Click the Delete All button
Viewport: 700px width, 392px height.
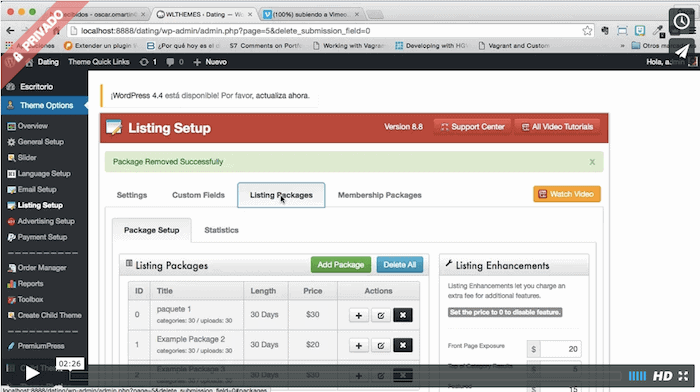click(x=400, y=265)
